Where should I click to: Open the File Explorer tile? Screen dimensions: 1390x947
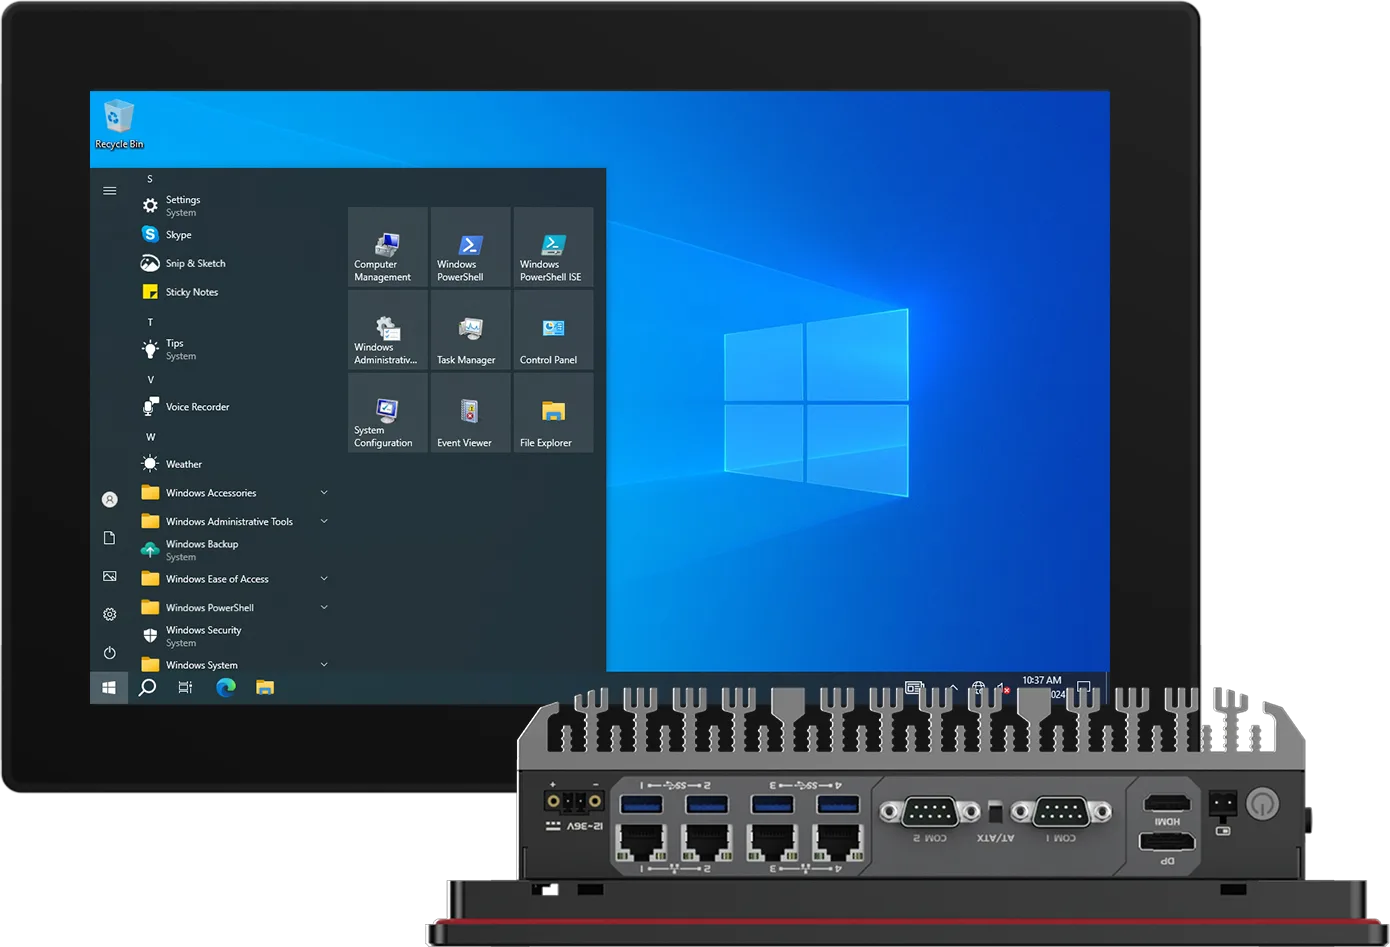(554, 413)
